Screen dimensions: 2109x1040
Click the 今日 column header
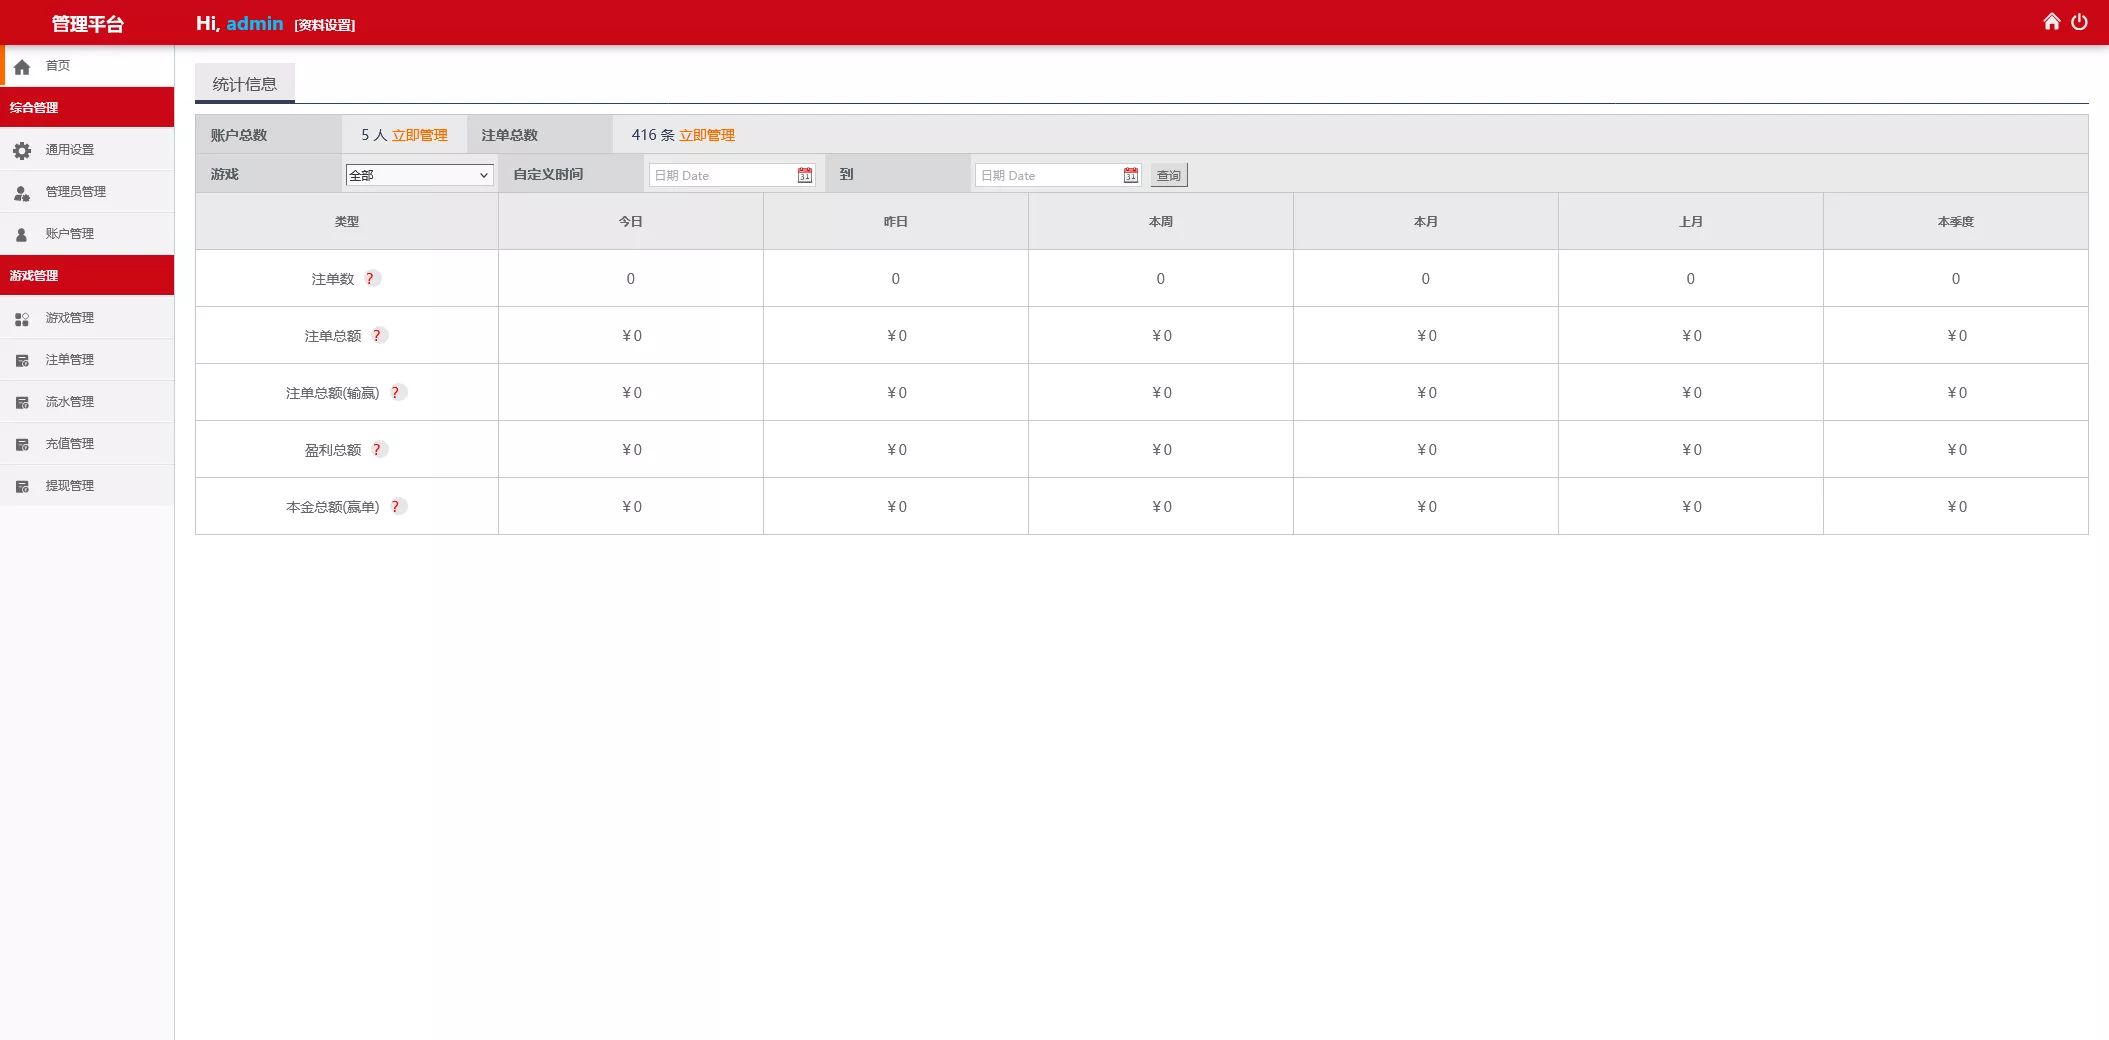click(x=631, y=221)
